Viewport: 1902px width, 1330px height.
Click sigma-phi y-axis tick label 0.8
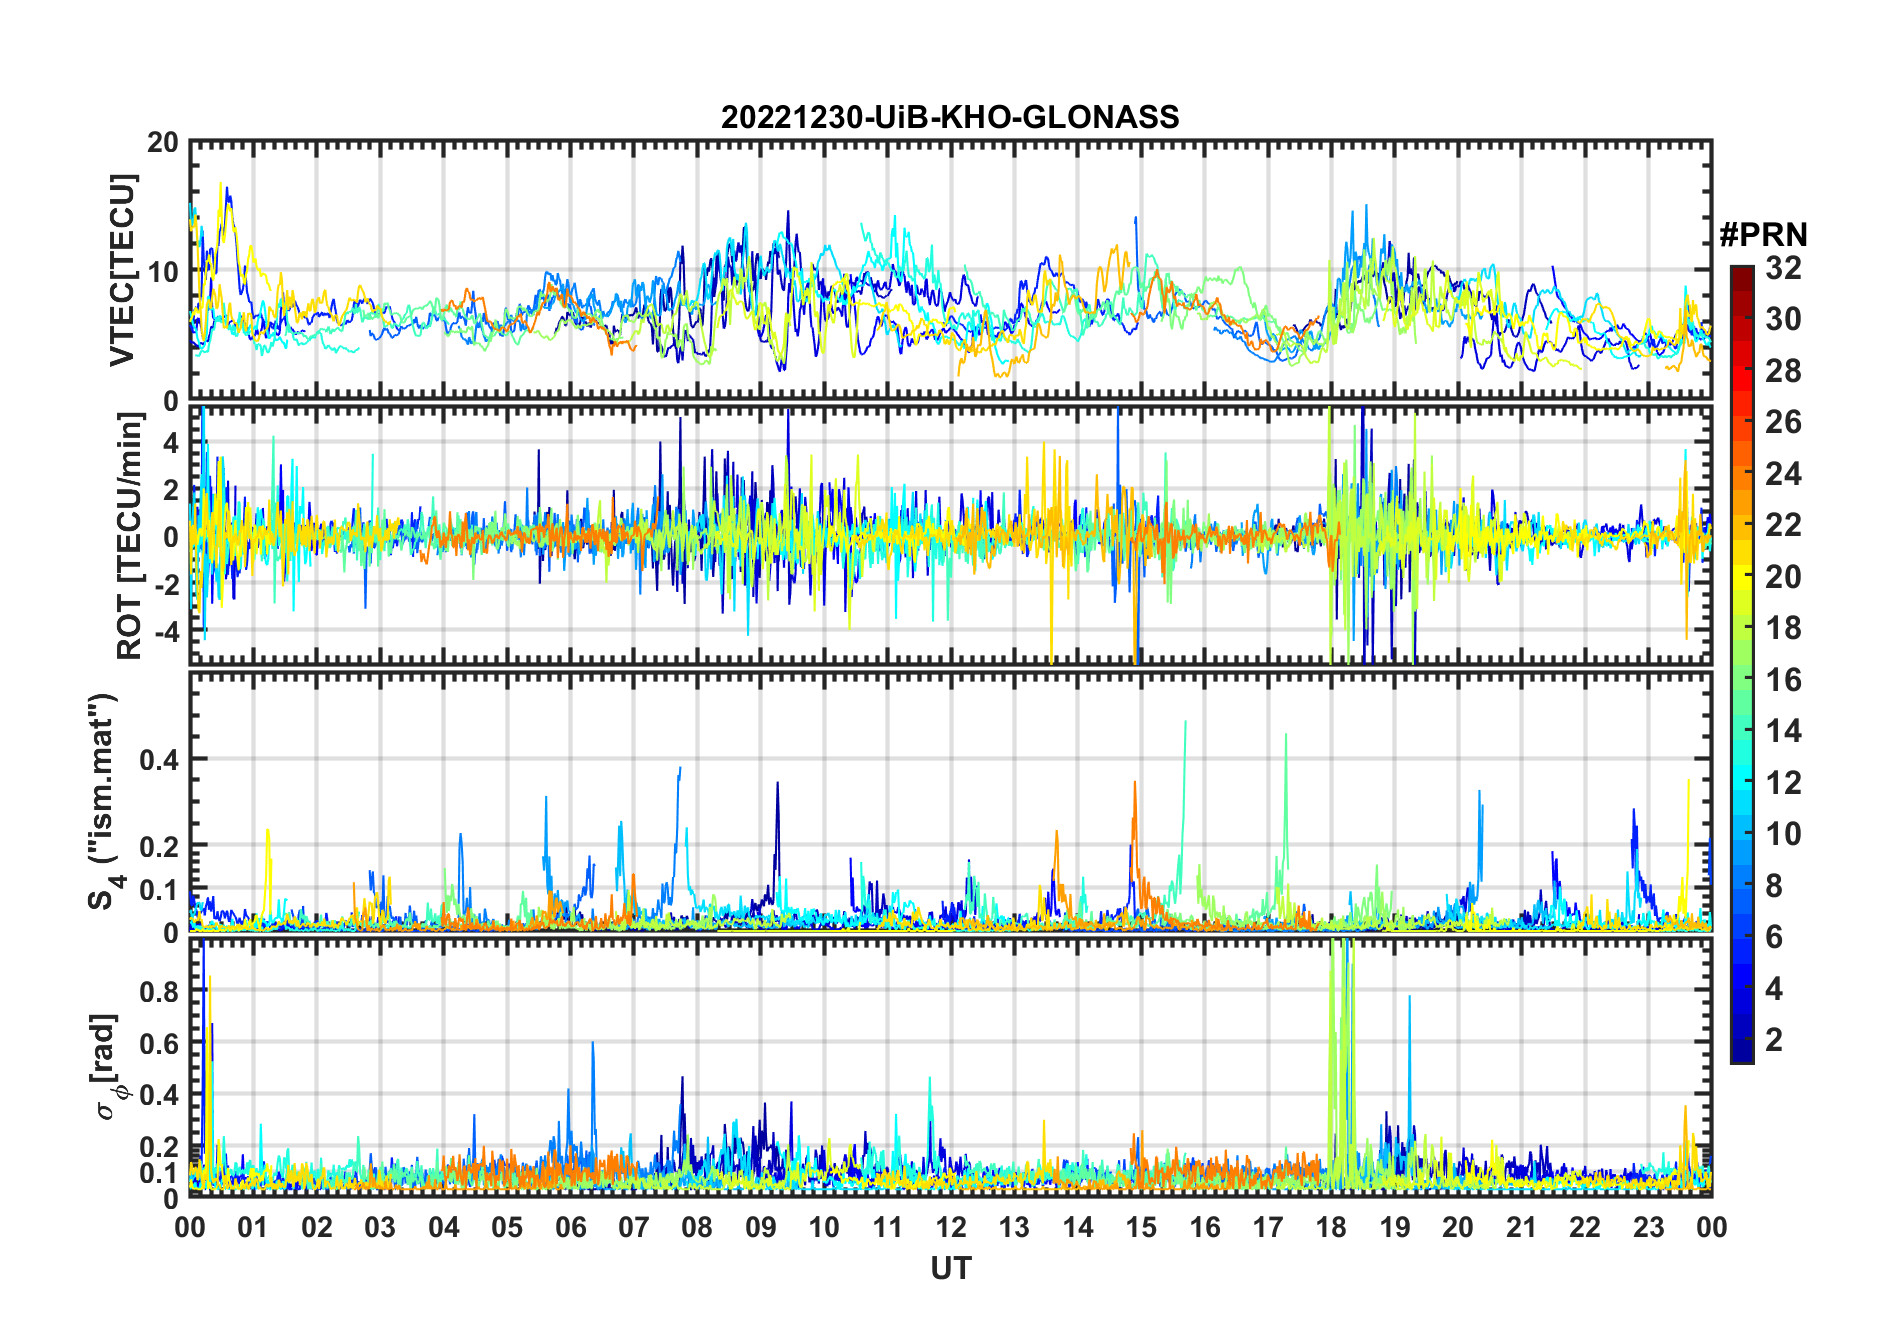(159, 991)
